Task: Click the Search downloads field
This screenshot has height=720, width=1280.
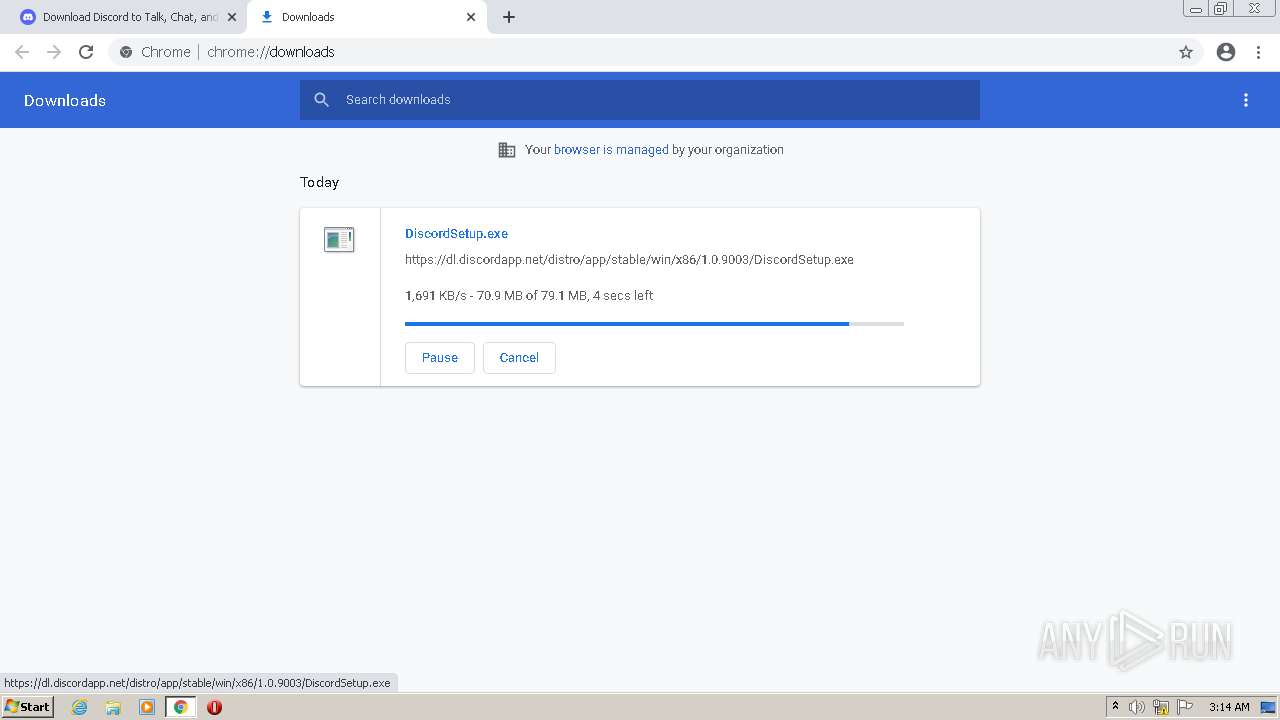Action: pos(640,100)
